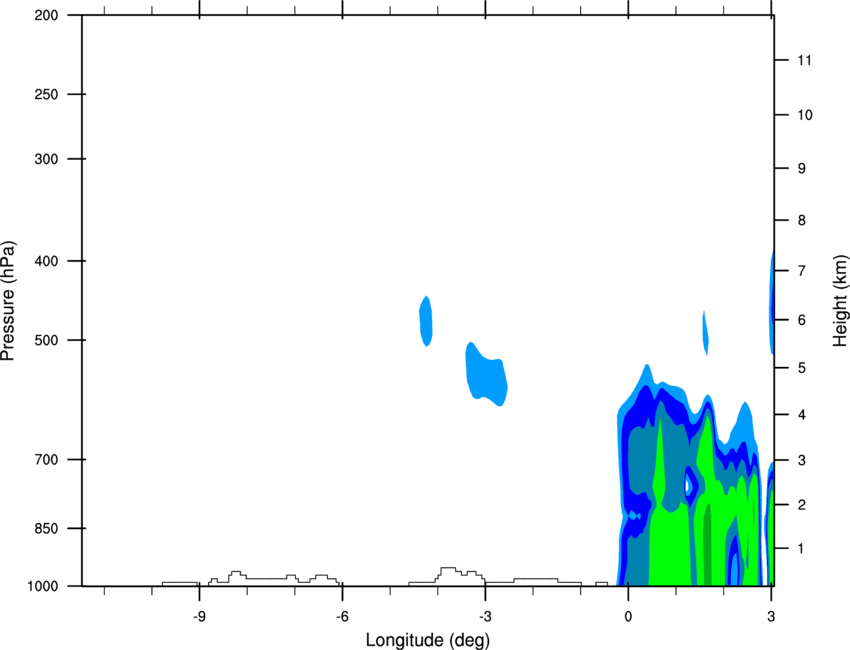Click the 'Pressure (hPa)' axis title
This screenshot has width=850, height=650.
(8, 301)
